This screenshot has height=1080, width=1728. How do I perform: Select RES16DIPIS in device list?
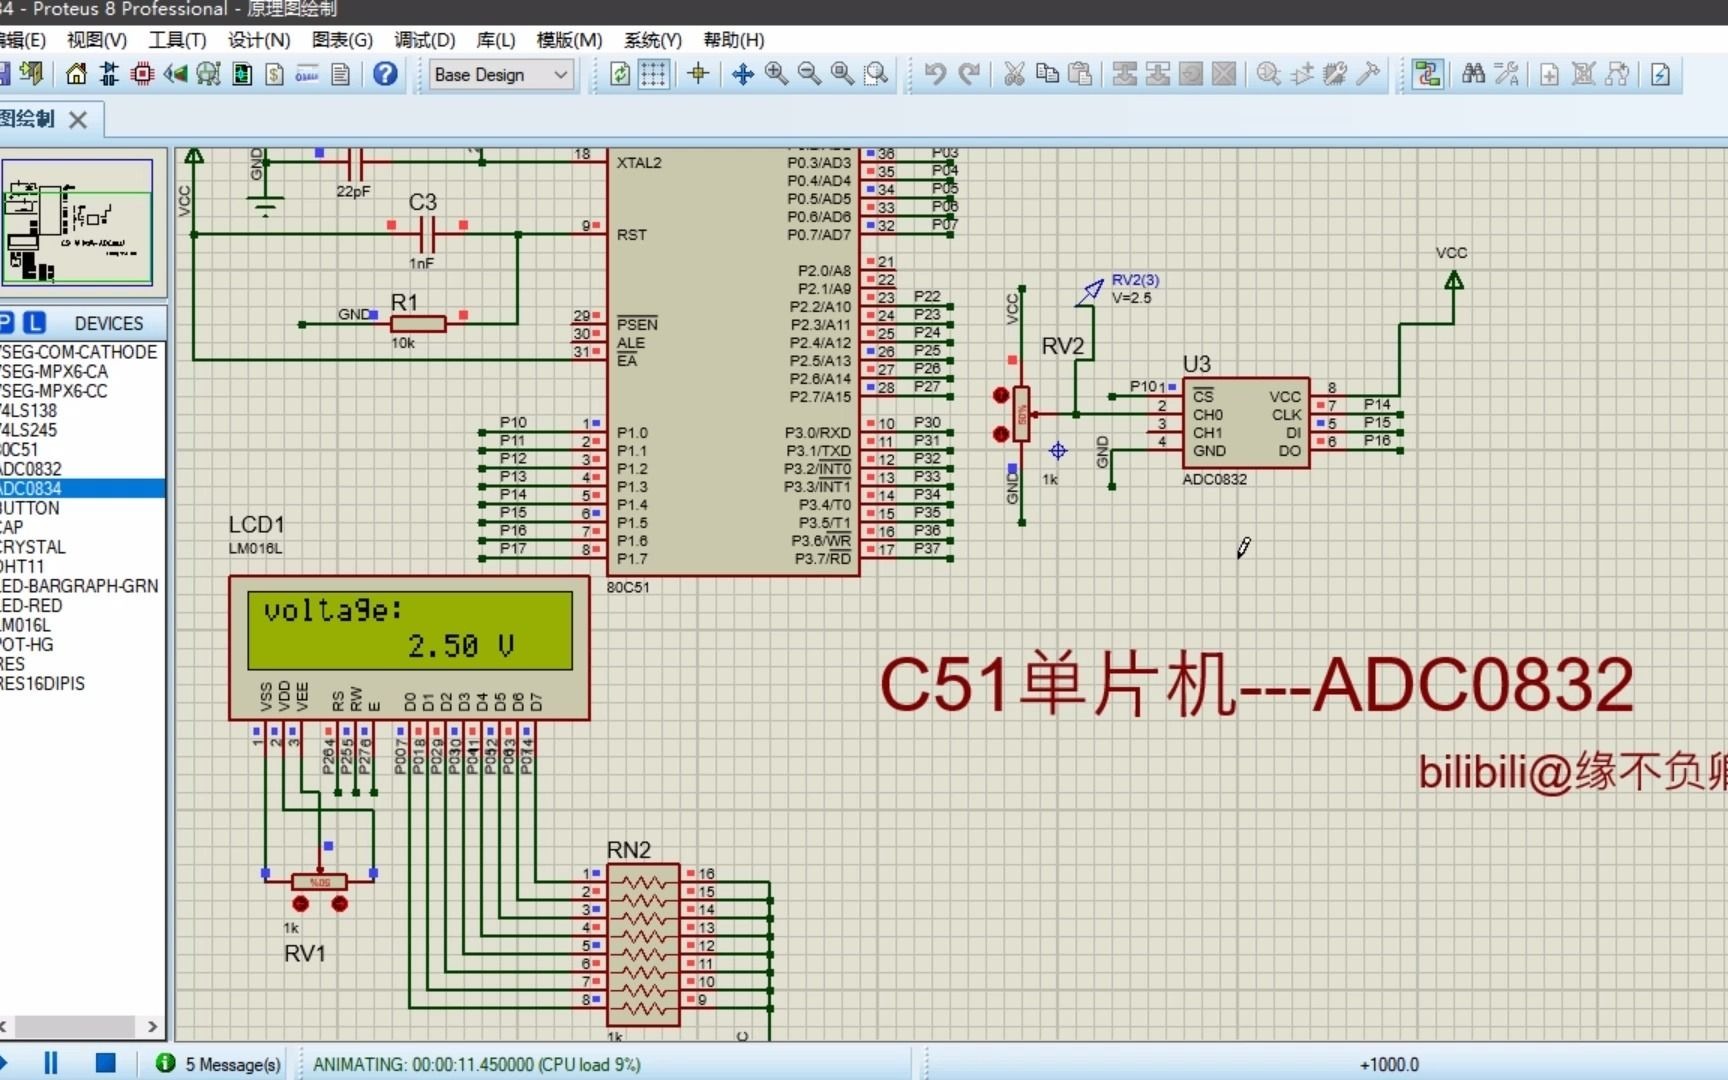pyautogui.click(x=82, y=684)
